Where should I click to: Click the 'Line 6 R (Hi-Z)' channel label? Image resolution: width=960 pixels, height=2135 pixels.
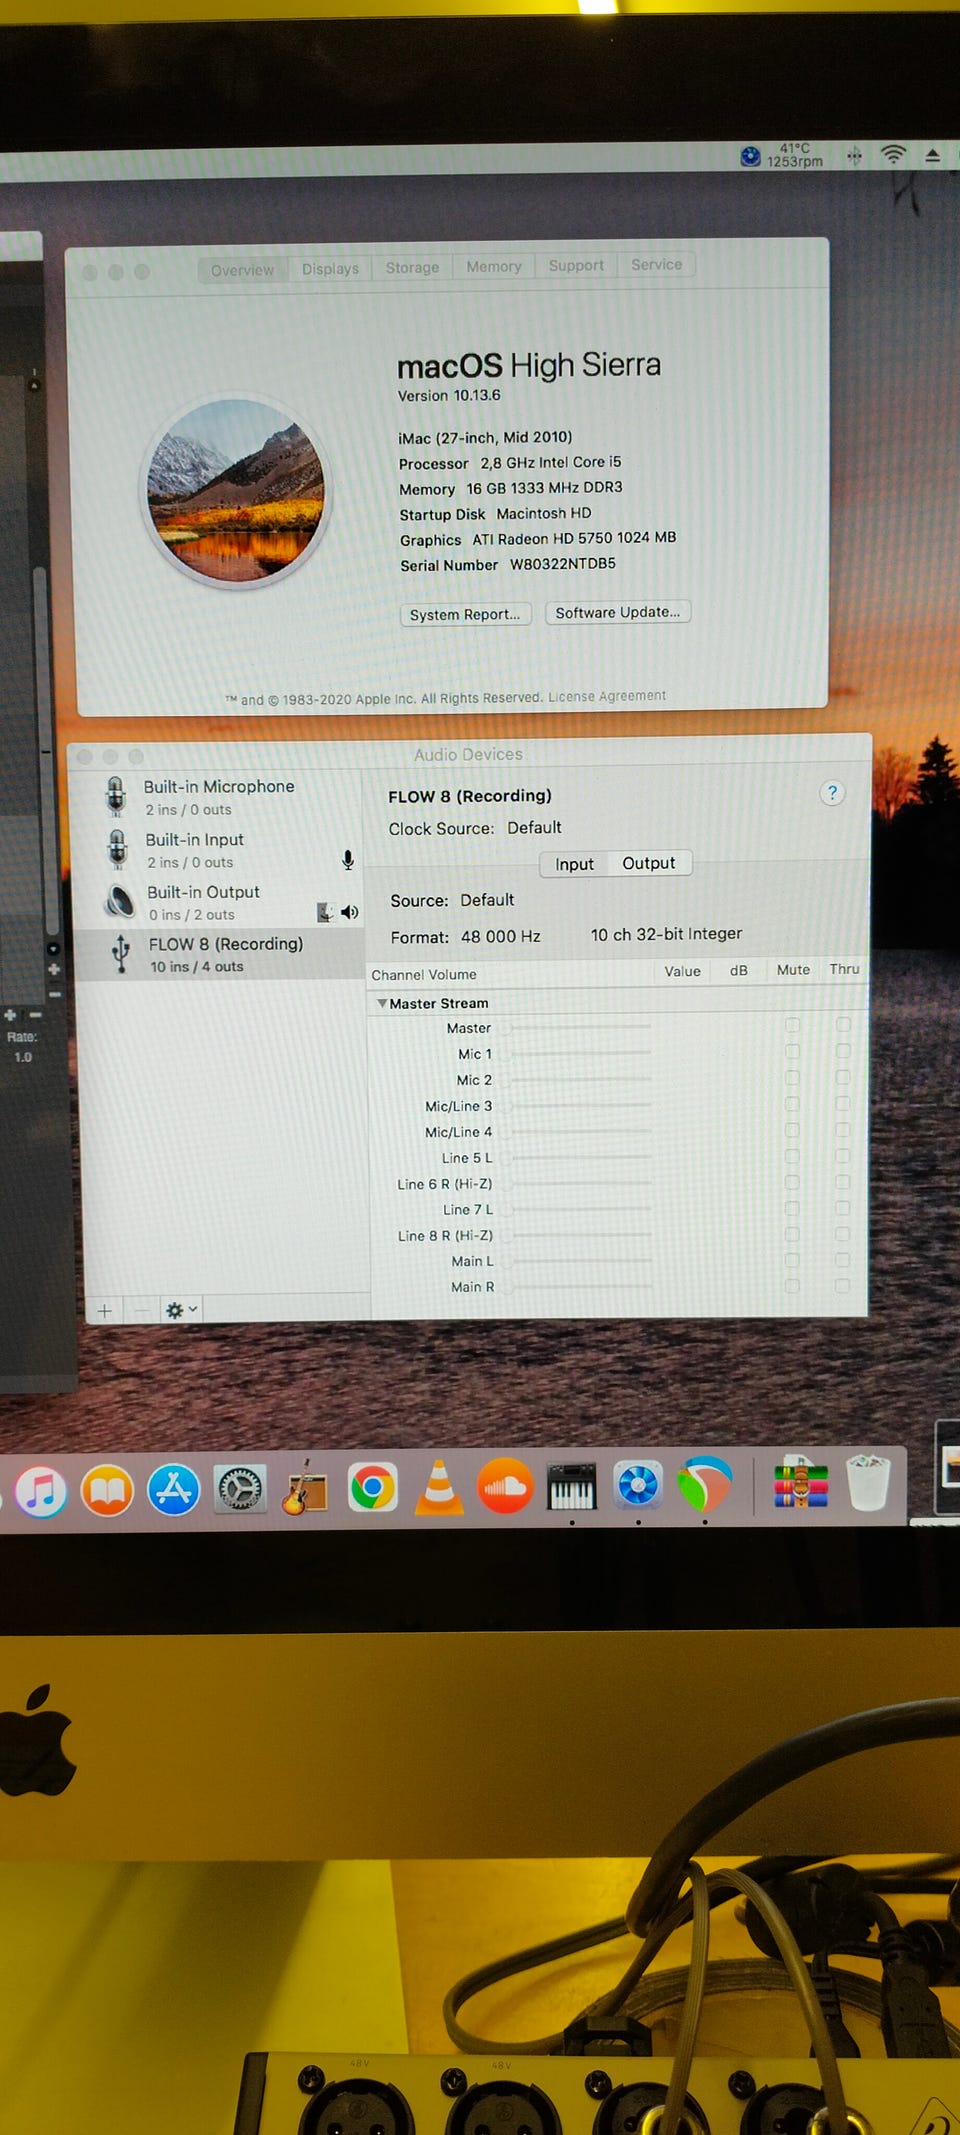click(445, 1184)
